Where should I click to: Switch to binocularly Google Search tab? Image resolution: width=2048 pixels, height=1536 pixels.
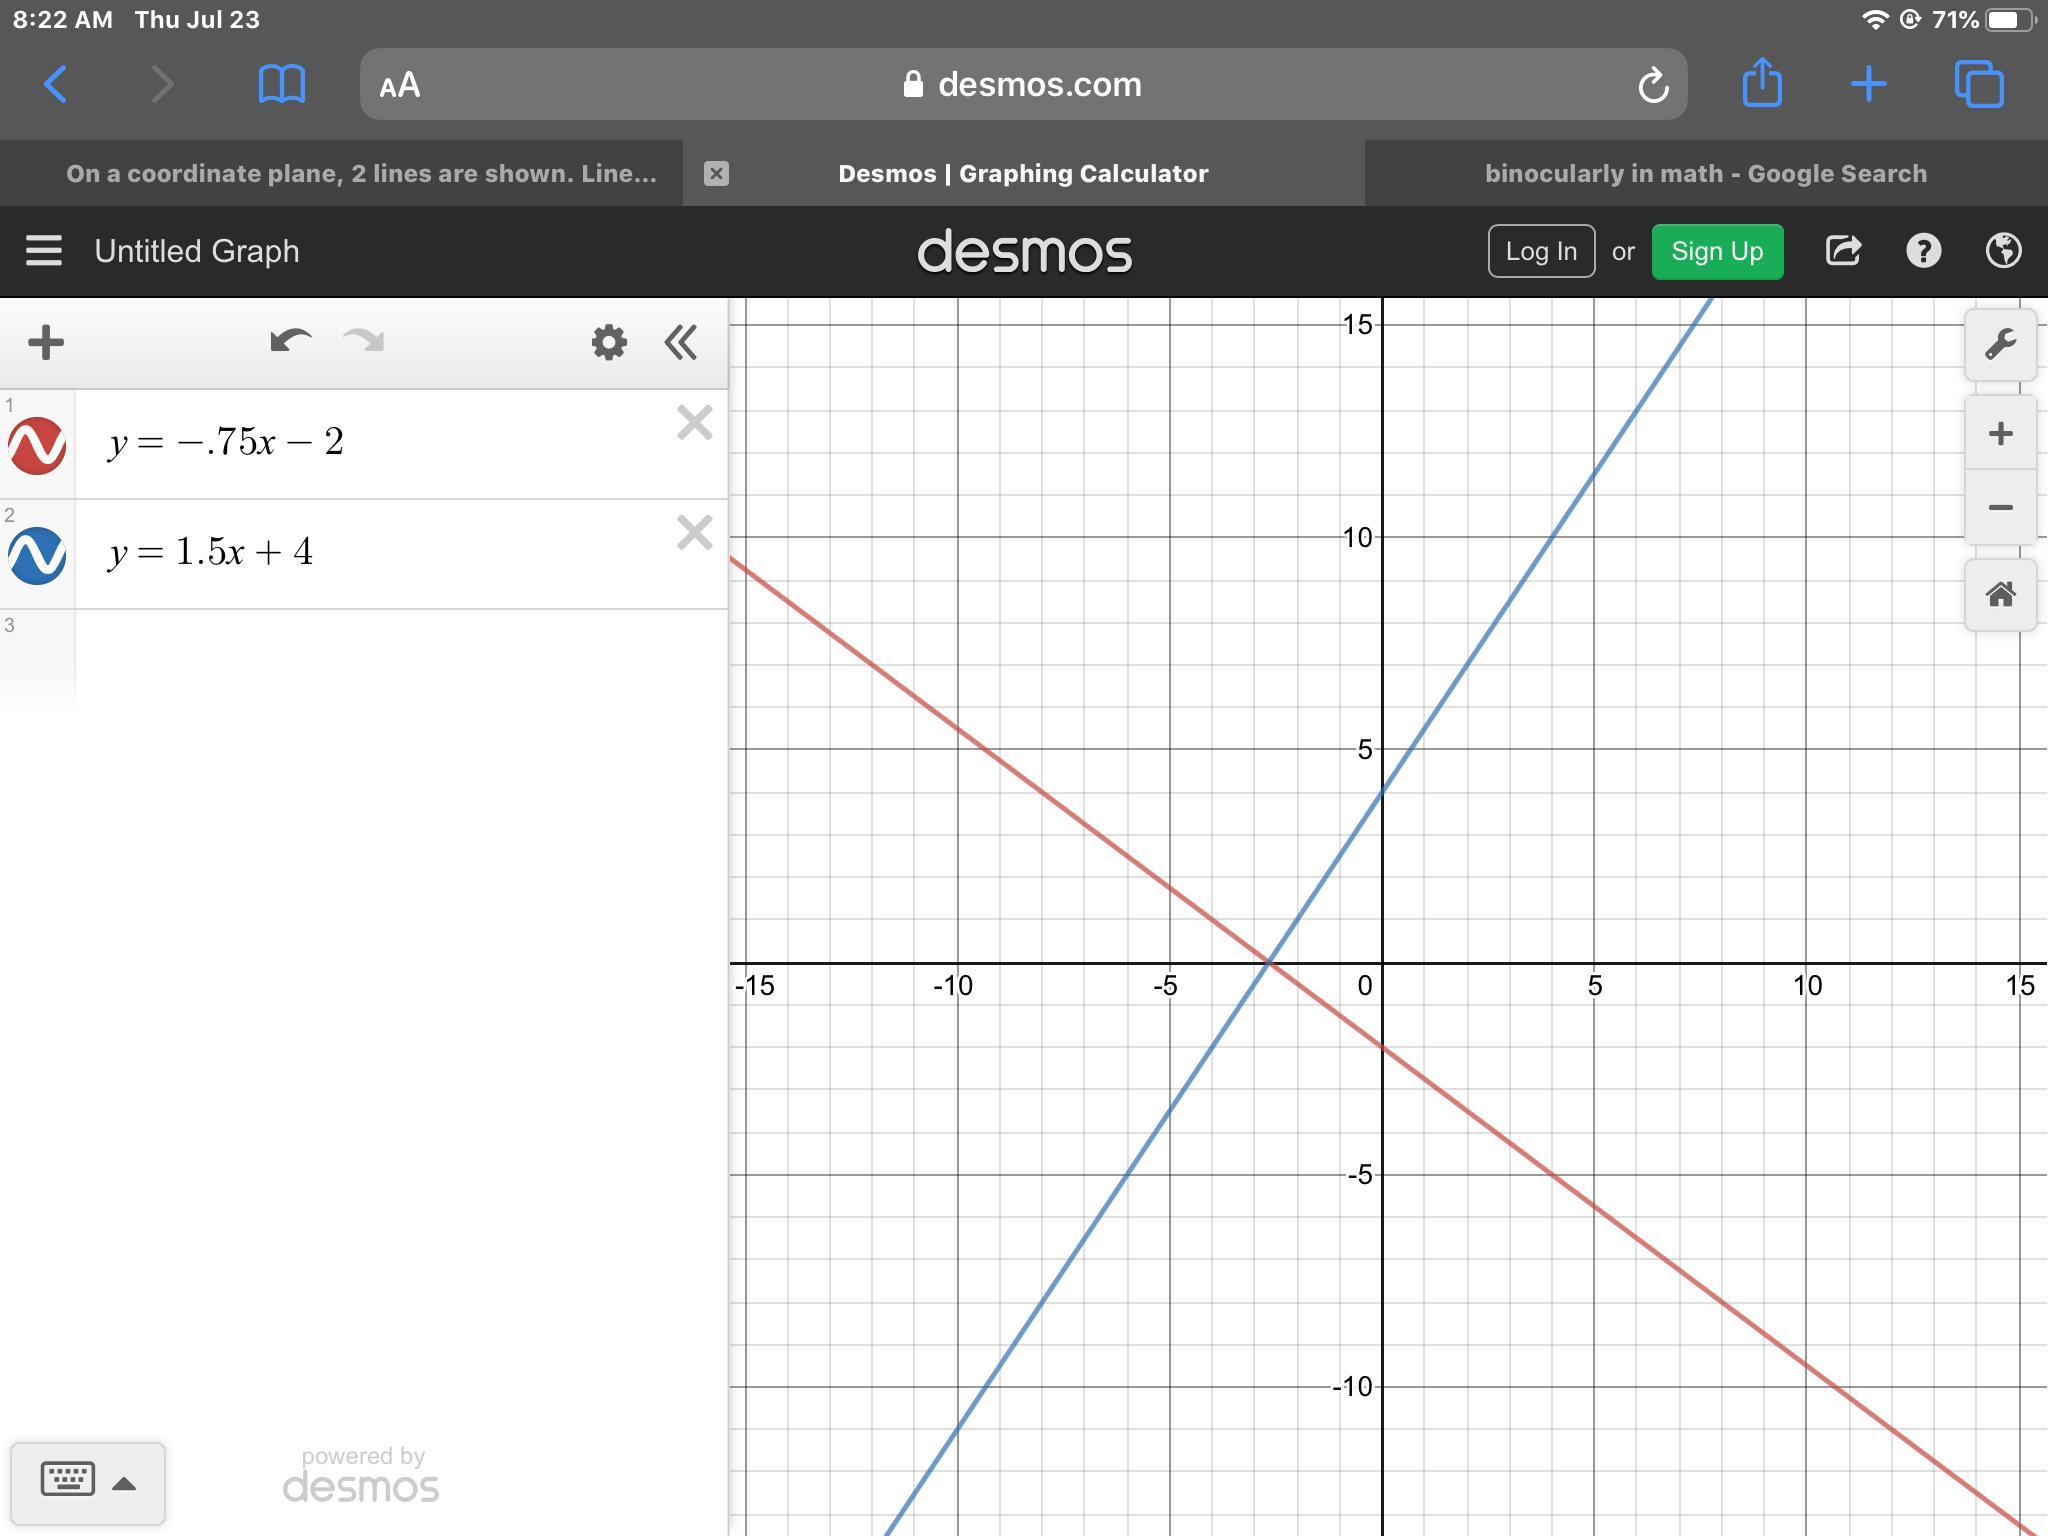(1705, 173)
